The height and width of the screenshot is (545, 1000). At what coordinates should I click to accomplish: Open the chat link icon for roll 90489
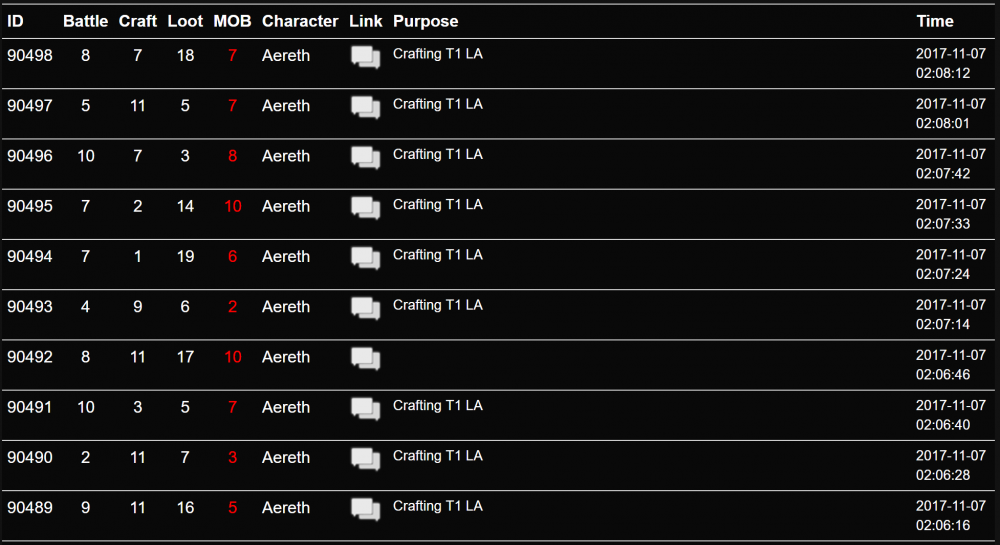click(x=365, y=510)
